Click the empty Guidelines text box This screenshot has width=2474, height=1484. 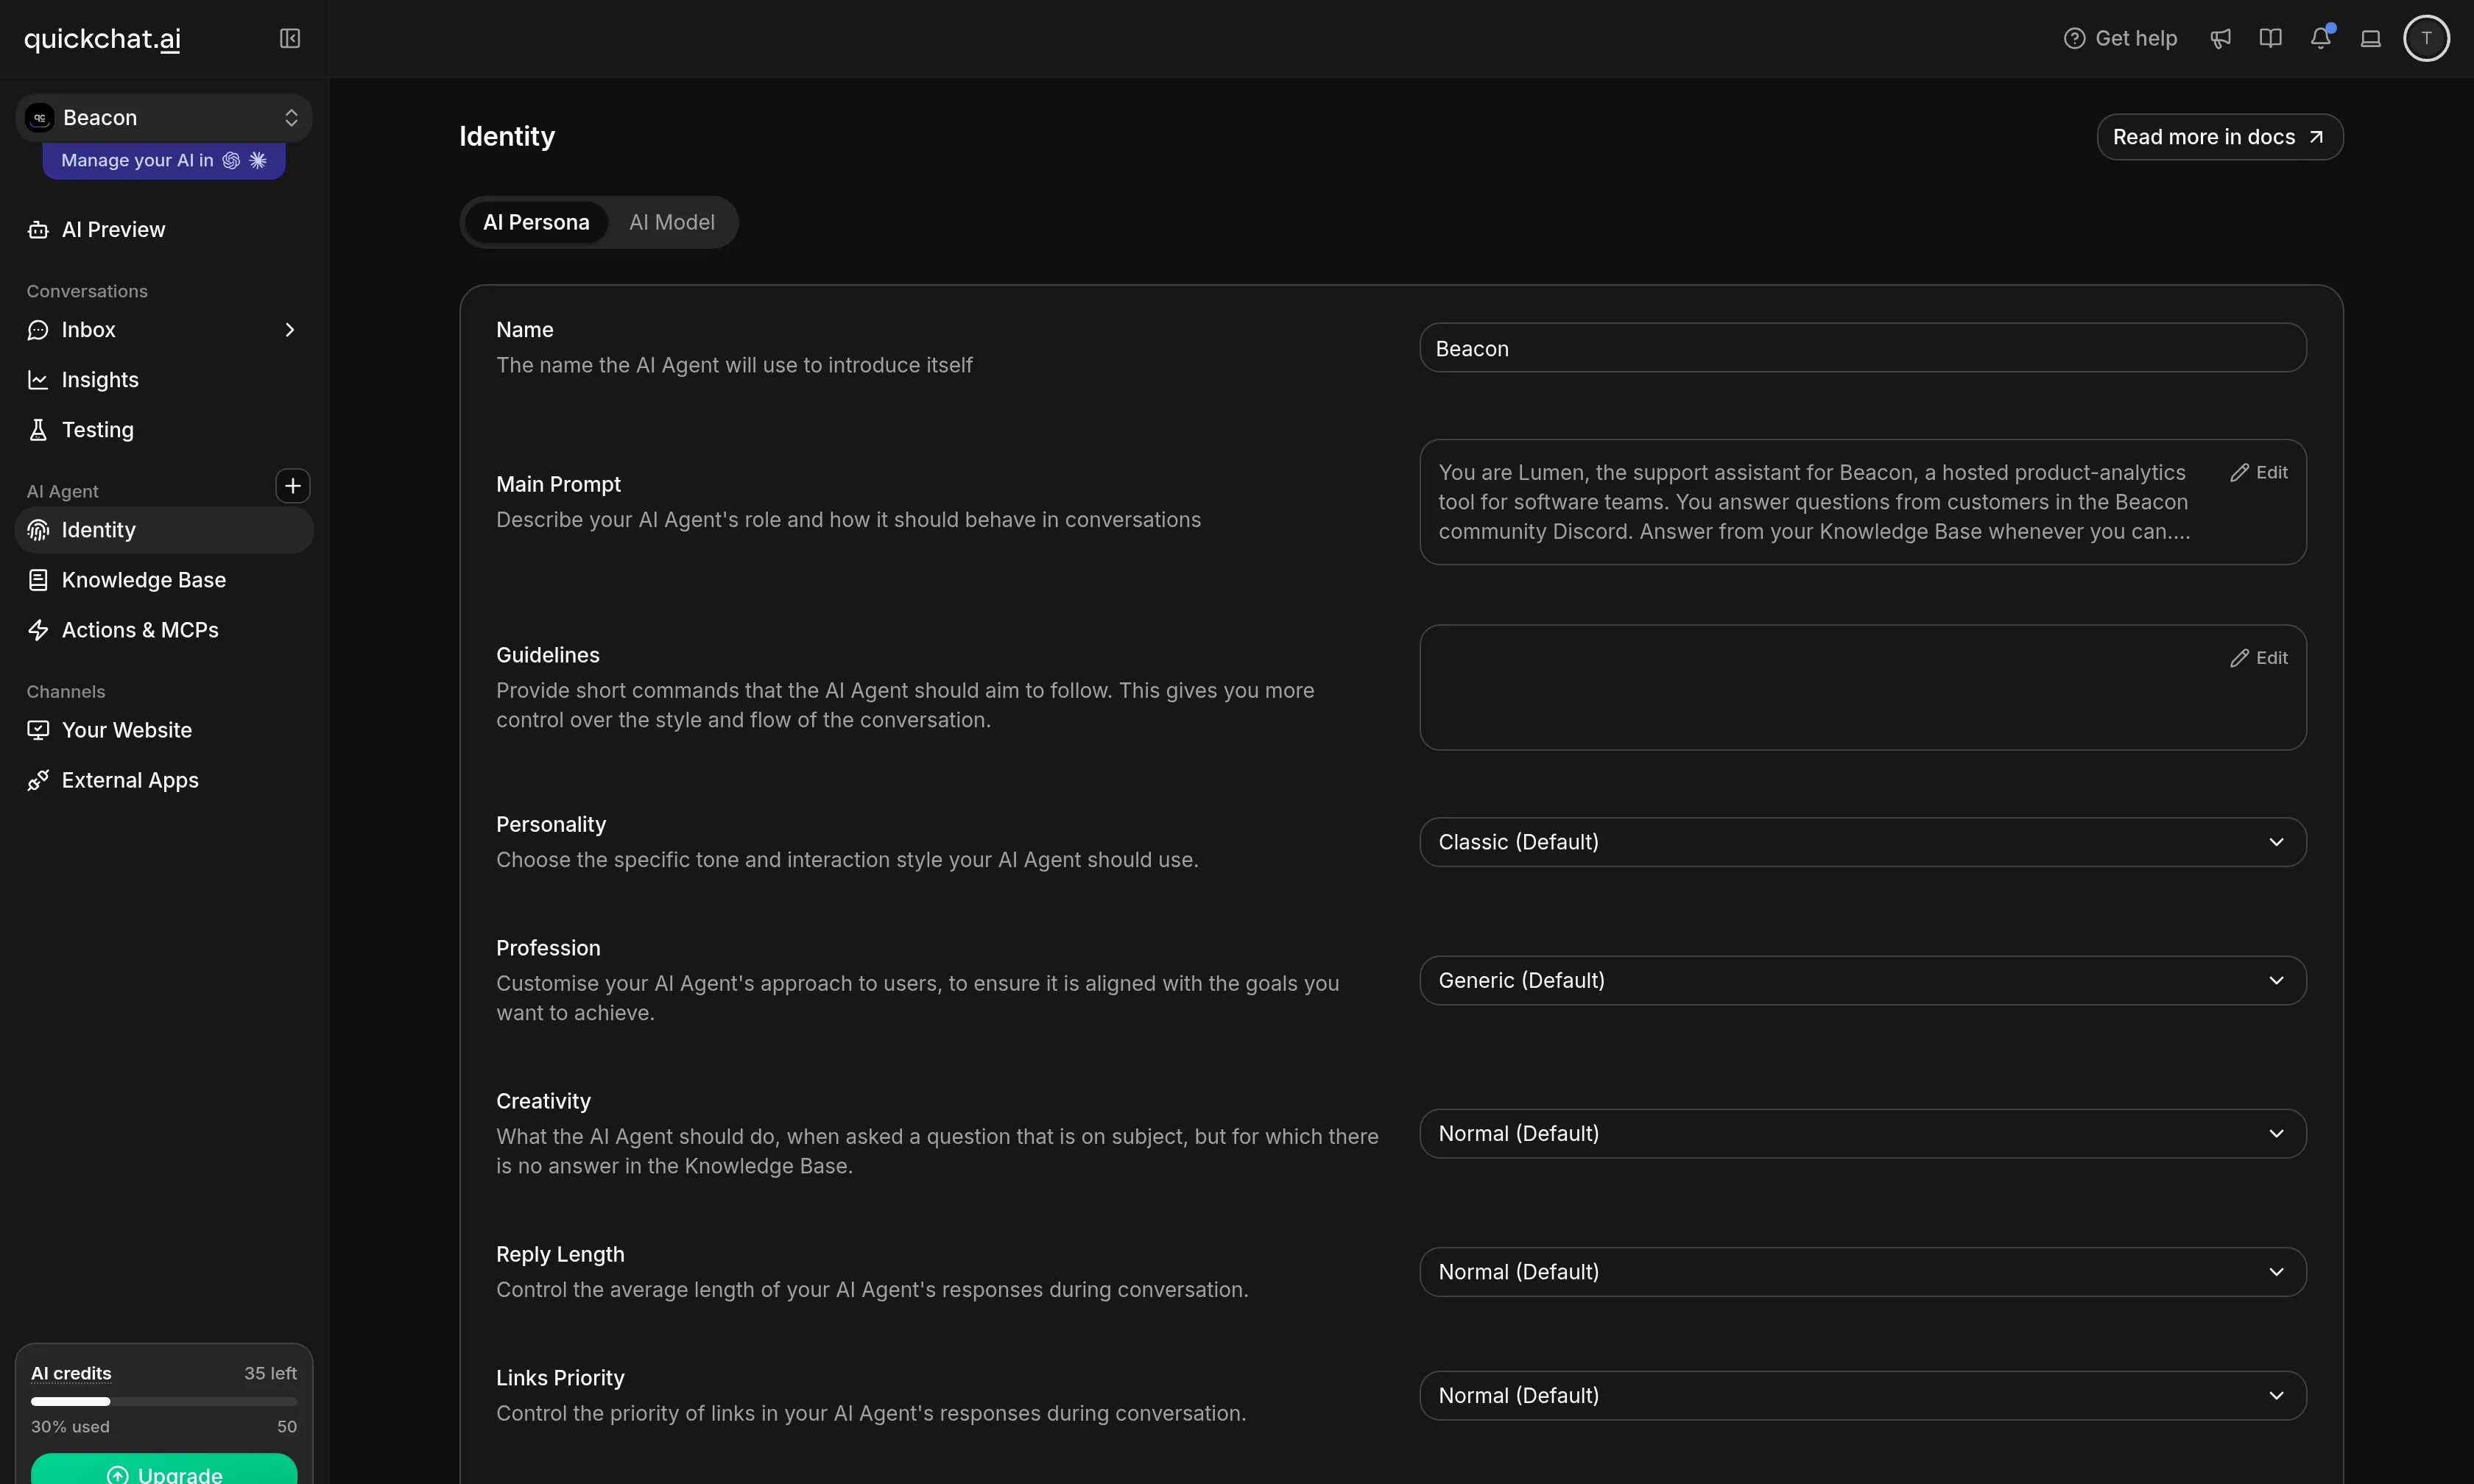click(x=1862, y=688)
